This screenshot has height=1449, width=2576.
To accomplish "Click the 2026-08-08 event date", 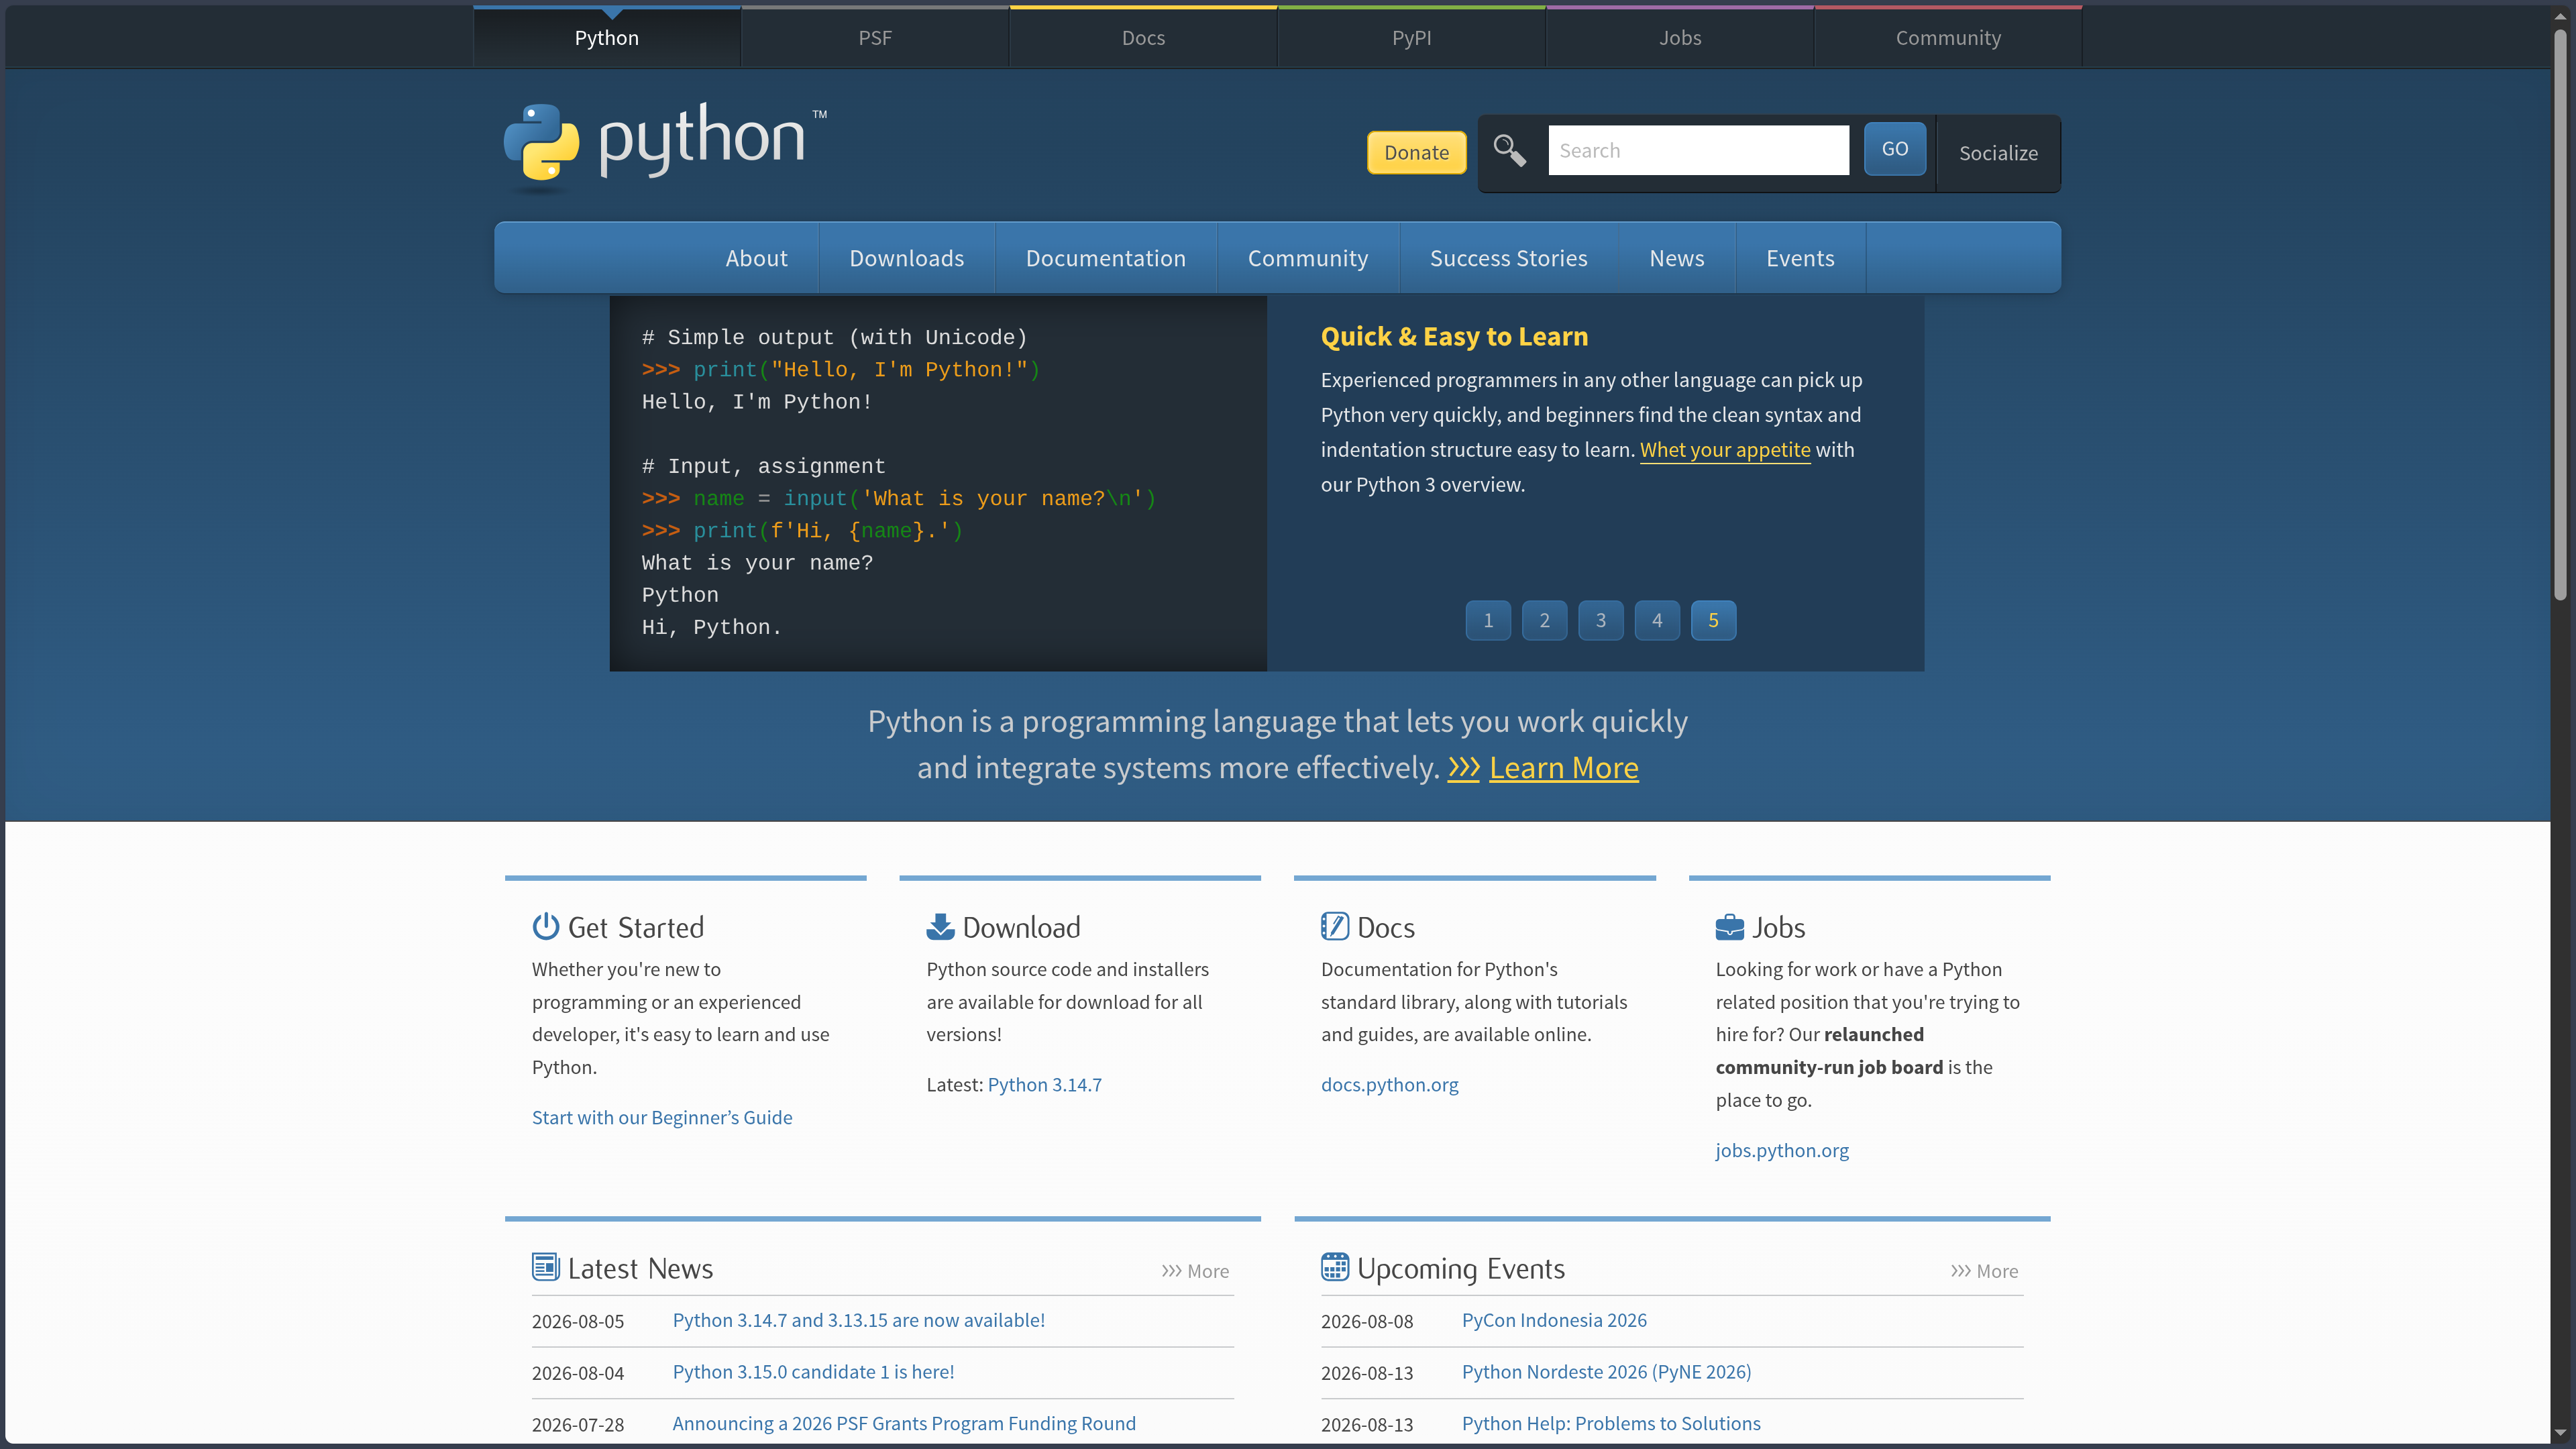I will pyautogui.click(x=1367, y=1321).
